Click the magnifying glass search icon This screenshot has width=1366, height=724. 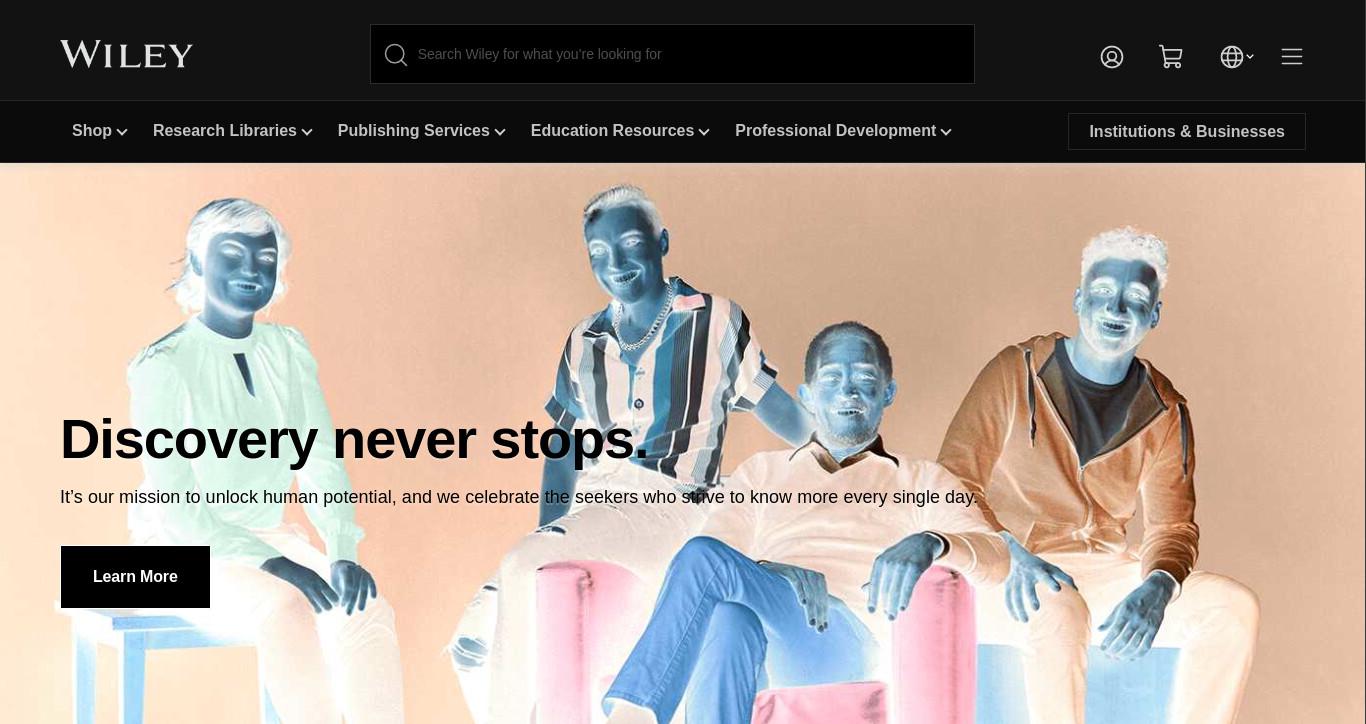(x=396, y=55)
